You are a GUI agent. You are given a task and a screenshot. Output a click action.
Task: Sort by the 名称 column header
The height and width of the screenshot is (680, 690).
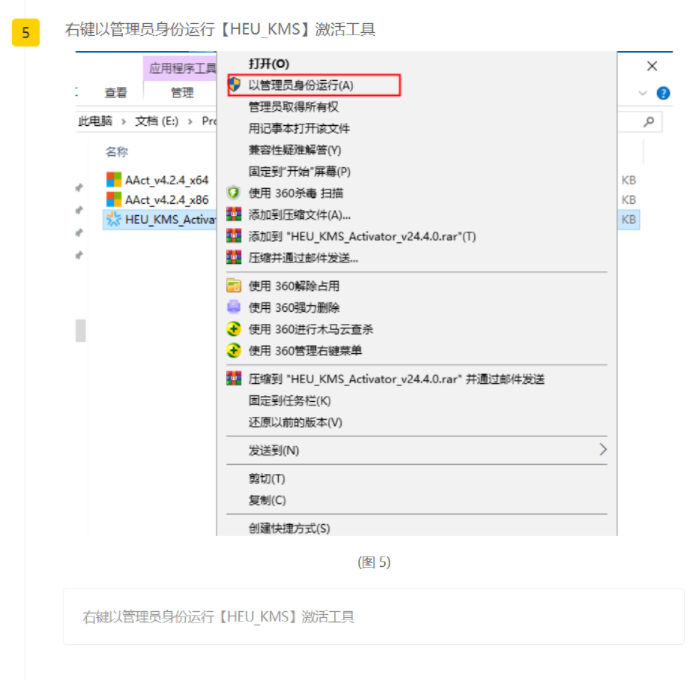coord(117,152)
